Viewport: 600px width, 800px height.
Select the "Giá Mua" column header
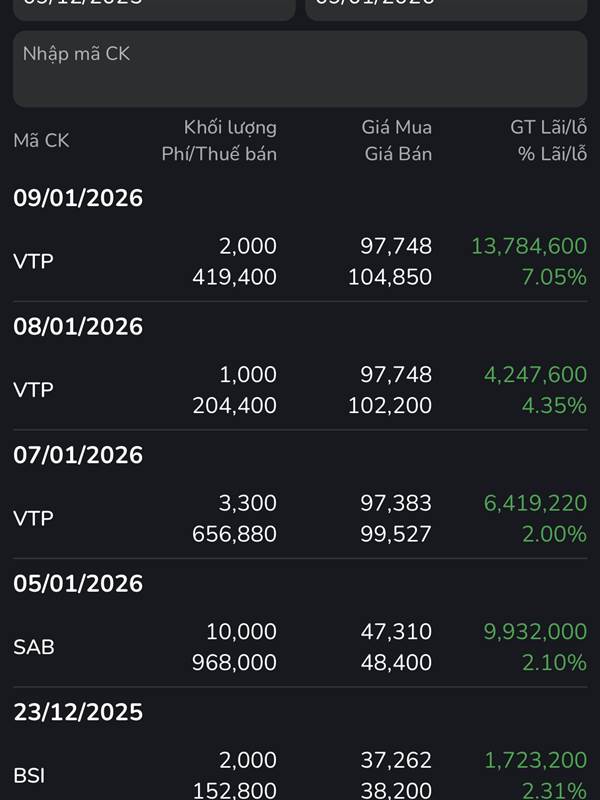click(397, 127)
